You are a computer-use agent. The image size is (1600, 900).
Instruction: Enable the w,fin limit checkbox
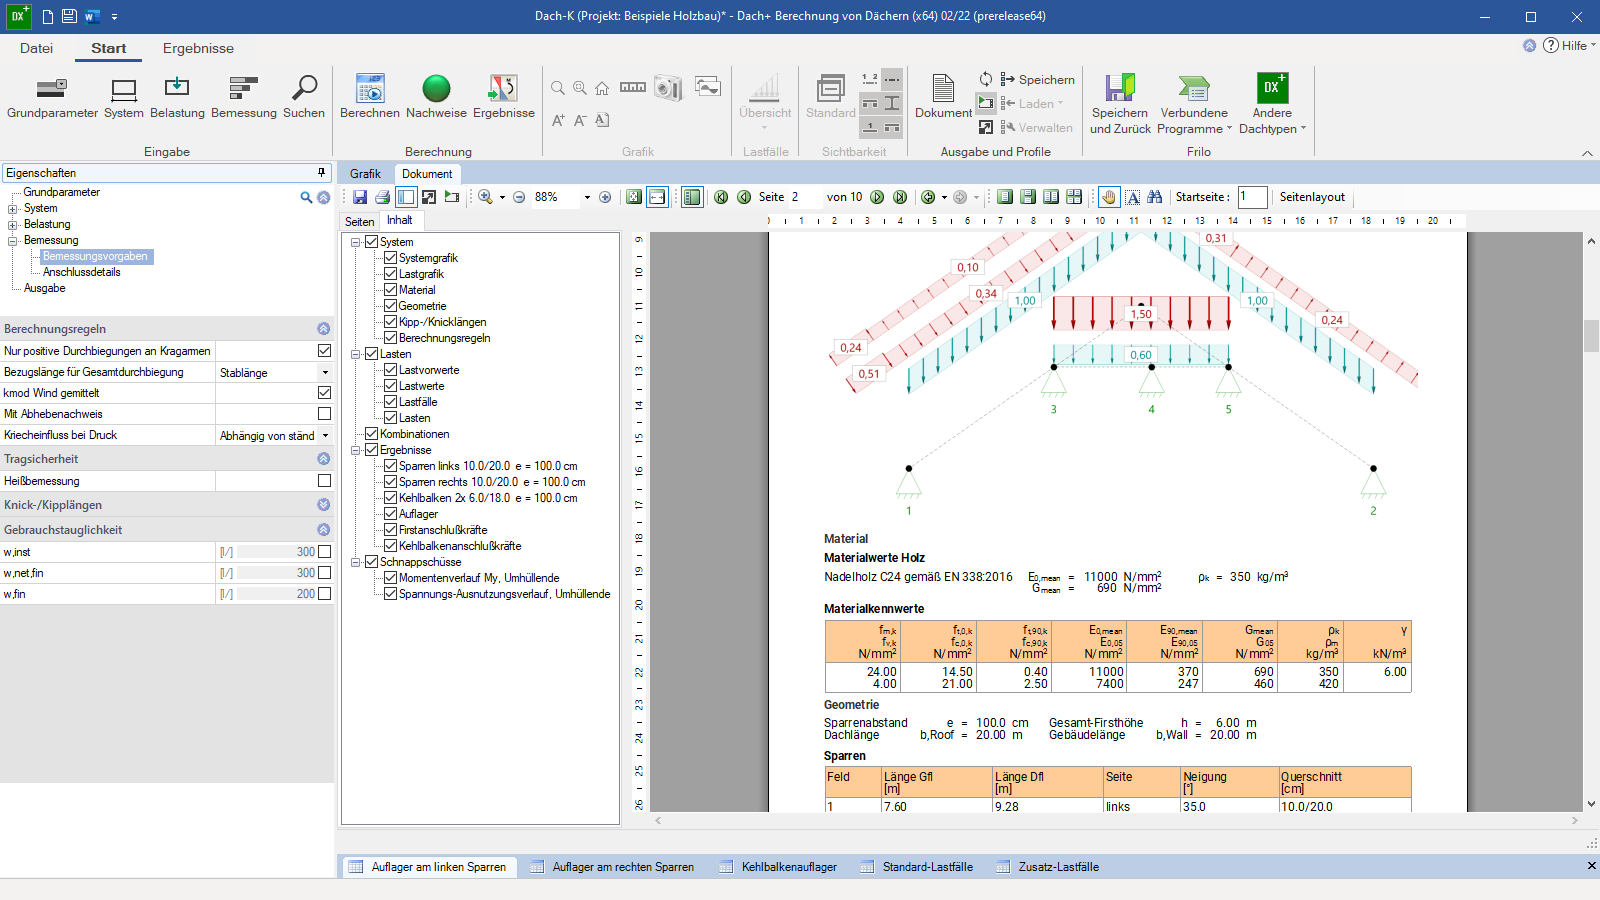[x=324, y=594]
